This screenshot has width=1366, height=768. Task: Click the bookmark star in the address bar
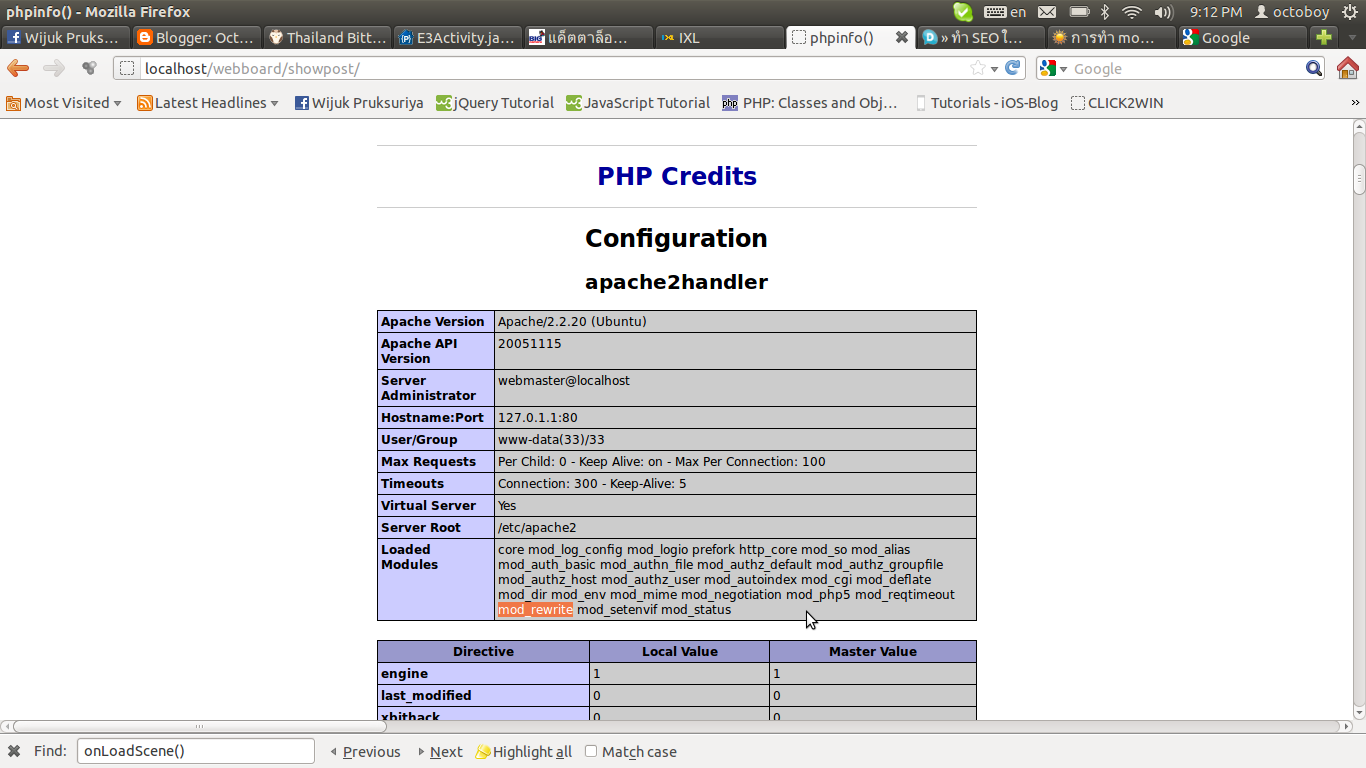pyautogui.click(x=977, y=68)
